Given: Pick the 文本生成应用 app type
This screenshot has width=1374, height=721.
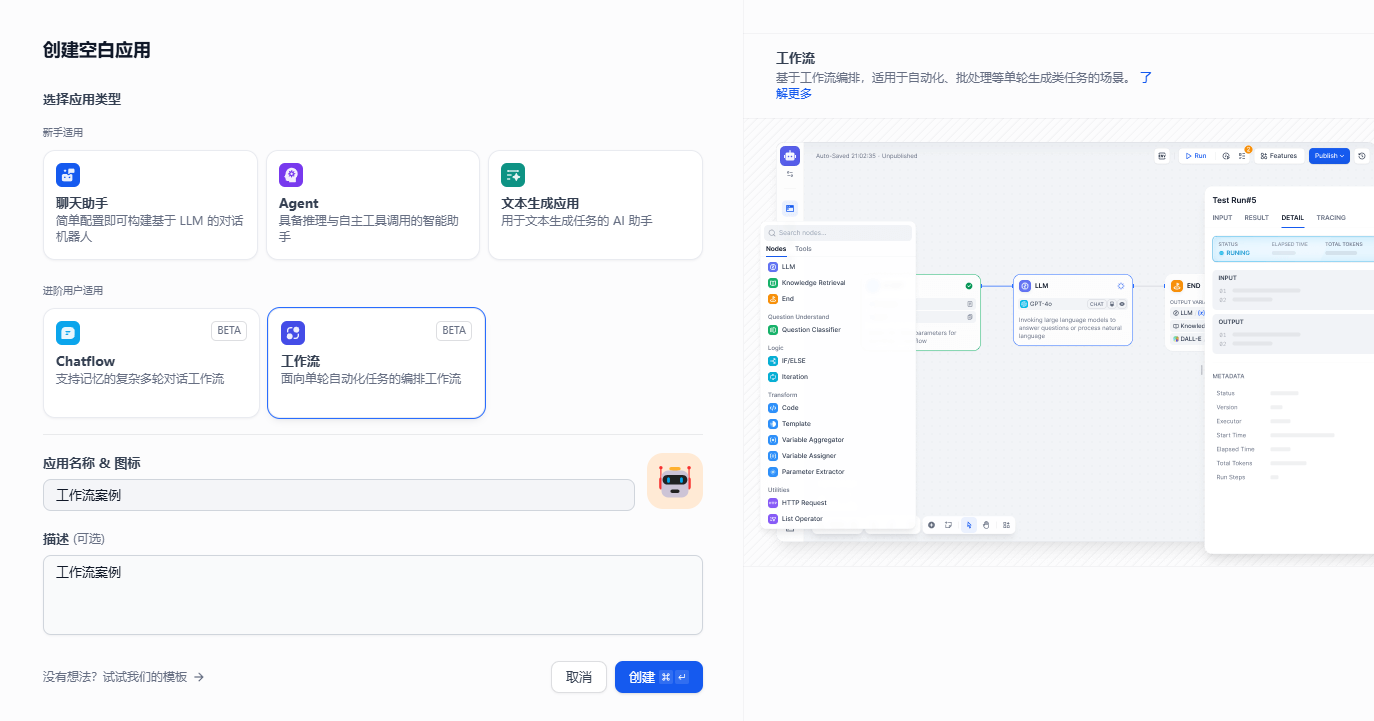Looking at the screenshot, I should [x=595, y=205].
